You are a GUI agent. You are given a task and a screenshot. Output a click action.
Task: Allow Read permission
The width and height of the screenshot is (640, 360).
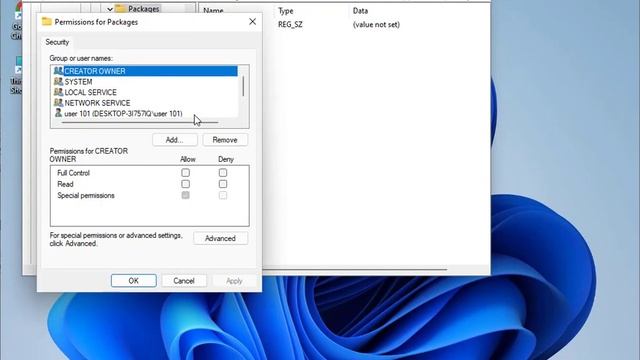click(x=185, y=184)
